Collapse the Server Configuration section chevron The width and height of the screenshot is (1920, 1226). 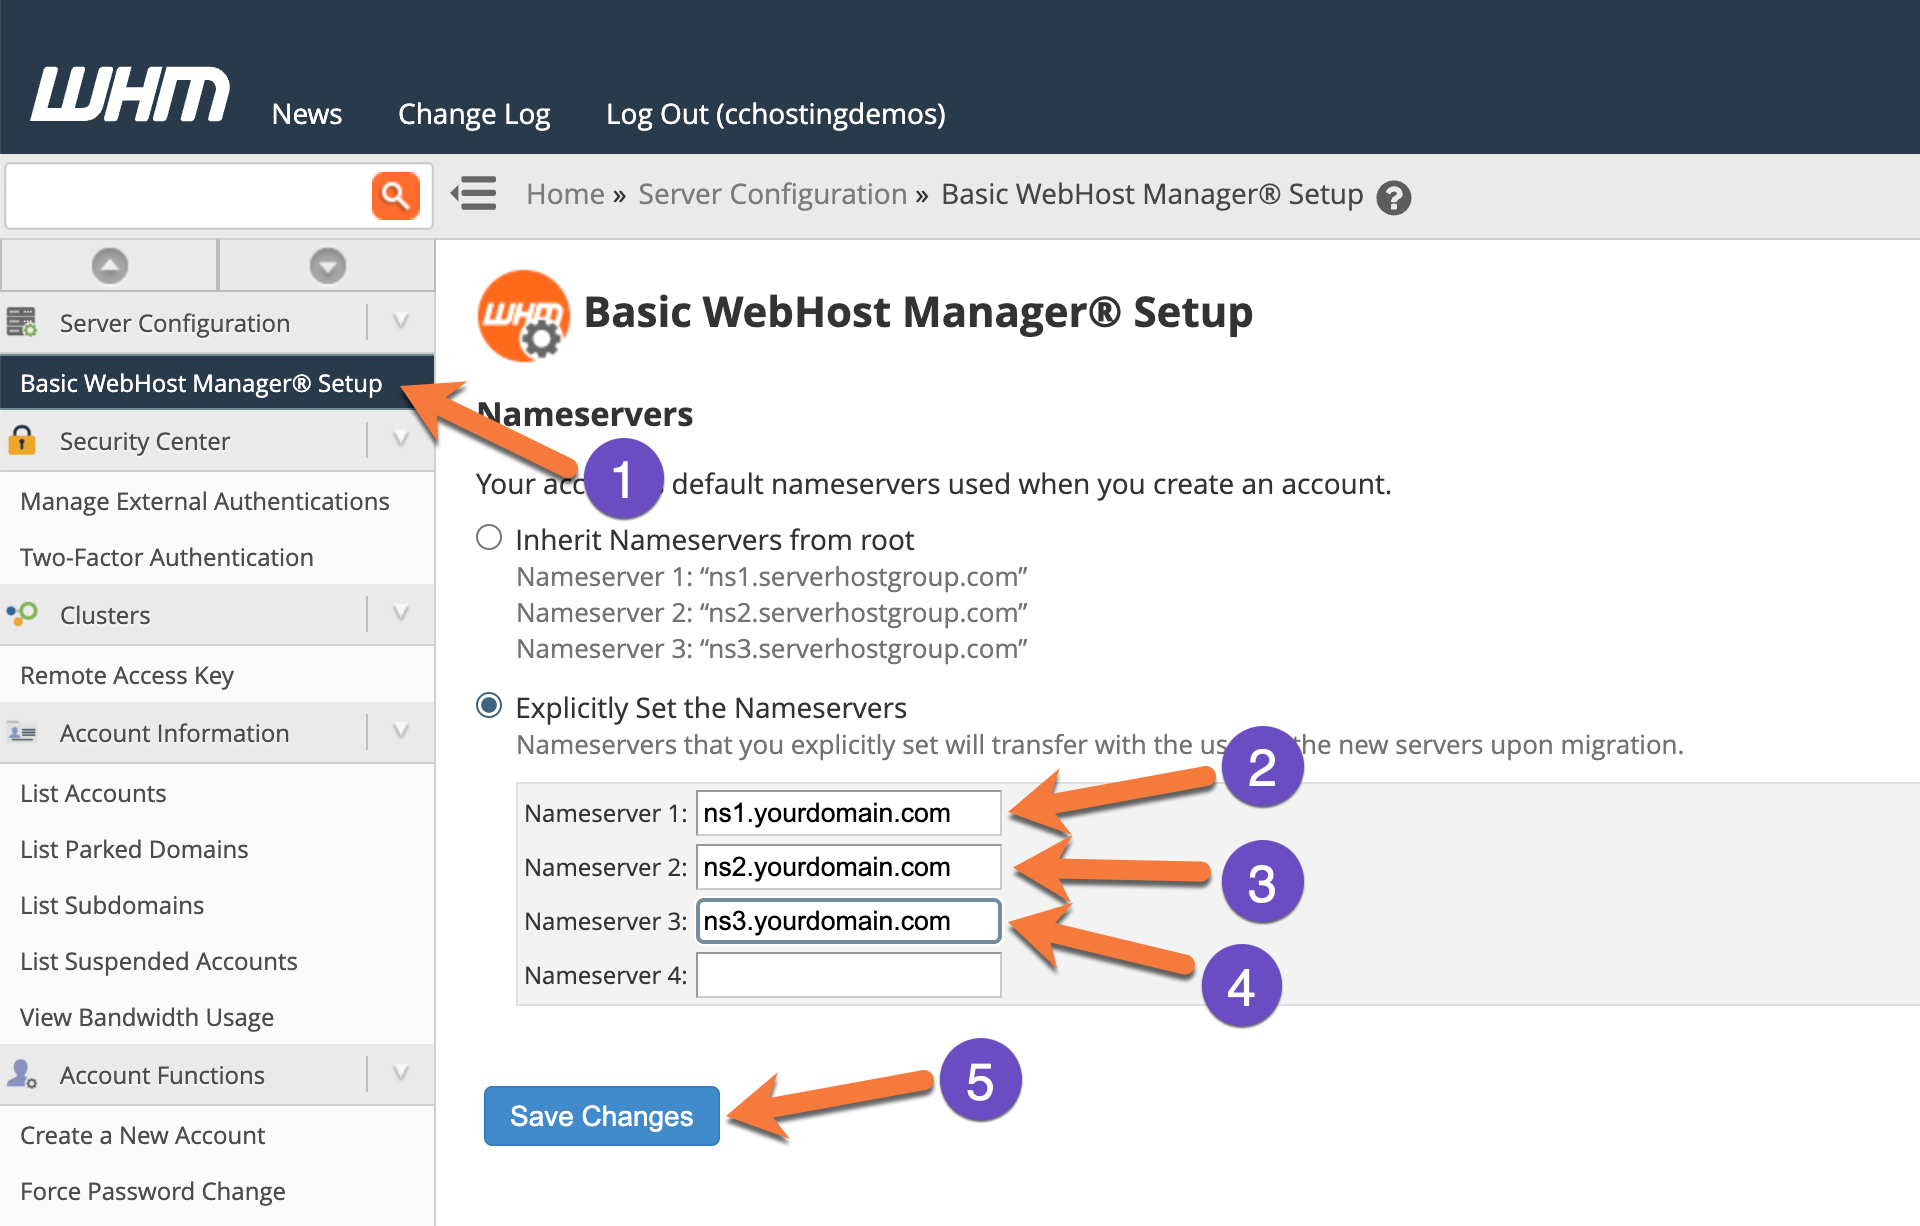tap(401, 322)
